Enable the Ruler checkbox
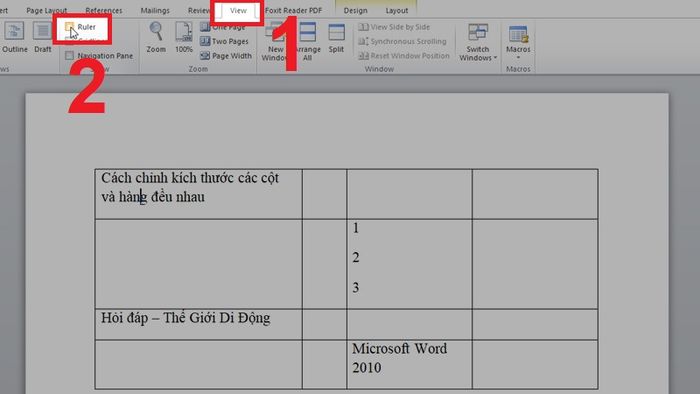This screenshot has height=394, width=700. (69, 27)
